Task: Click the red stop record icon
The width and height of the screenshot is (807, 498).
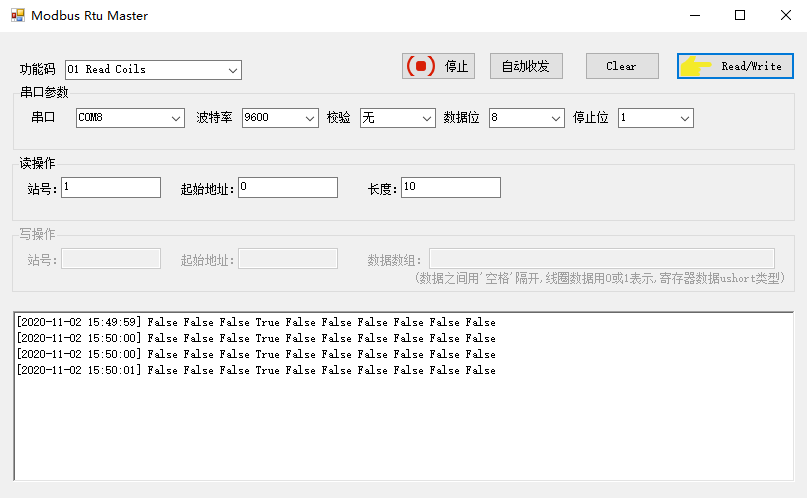Action: (421, 66)
